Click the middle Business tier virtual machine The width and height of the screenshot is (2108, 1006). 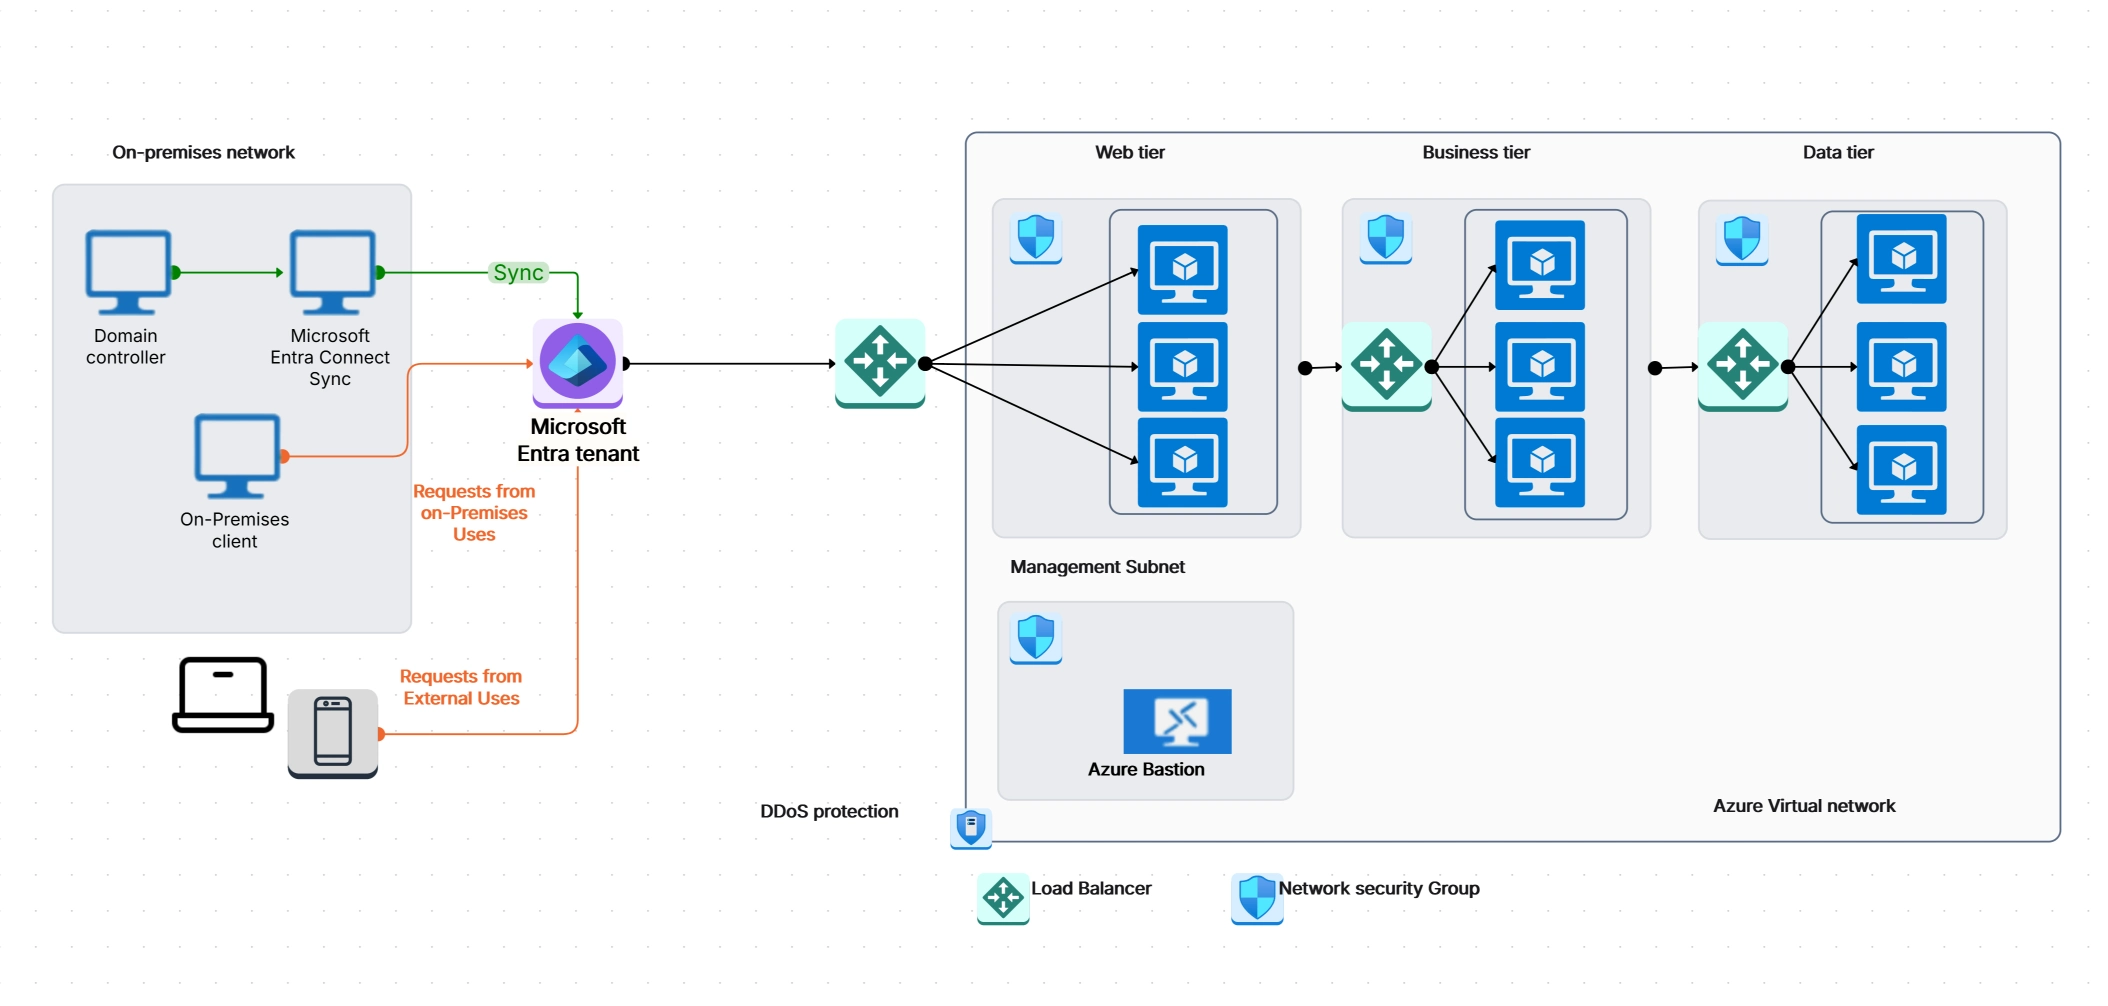tap(1540, 366)
